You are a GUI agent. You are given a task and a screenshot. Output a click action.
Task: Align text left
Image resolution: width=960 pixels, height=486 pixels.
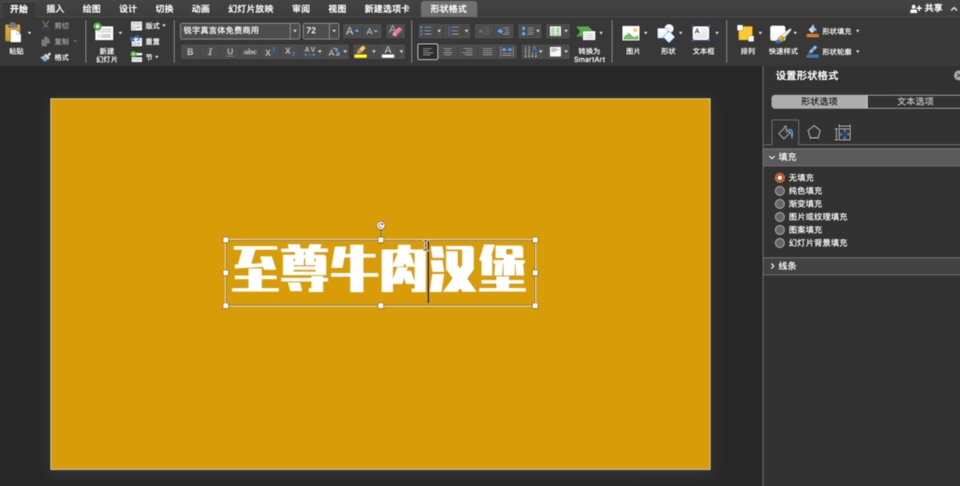[428, 52]
